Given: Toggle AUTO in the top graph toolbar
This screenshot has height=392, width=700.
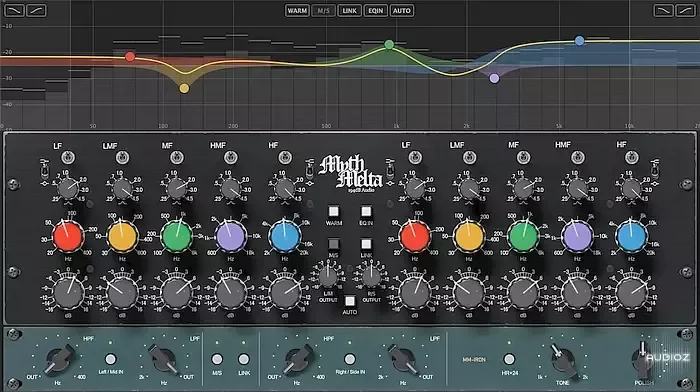Looking at the screenshot, I should 402,11.
